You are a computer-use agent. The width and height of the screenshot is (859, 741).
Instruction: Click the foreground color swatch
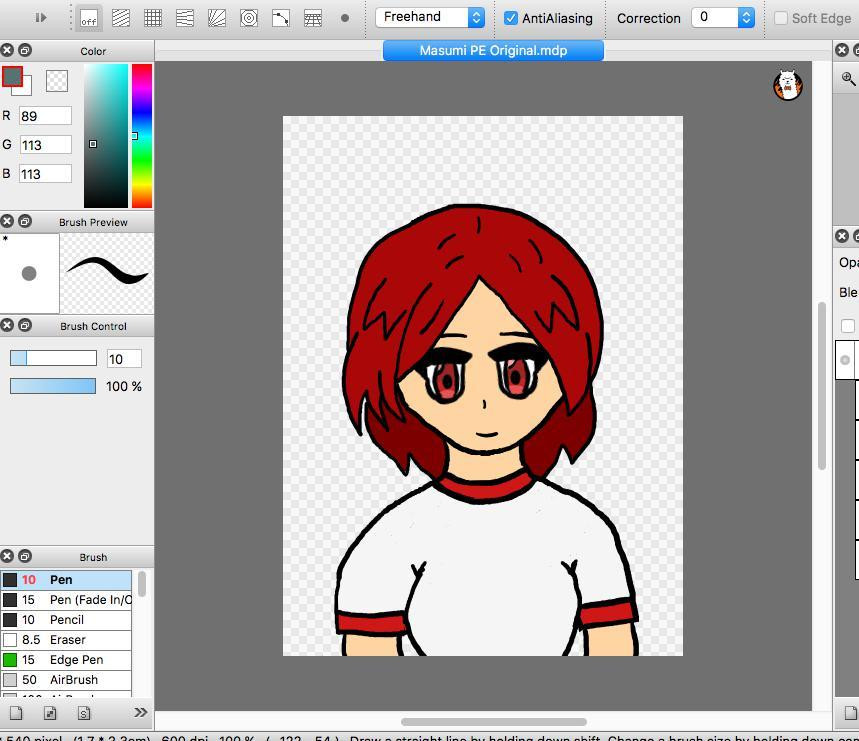coord(13,77)
